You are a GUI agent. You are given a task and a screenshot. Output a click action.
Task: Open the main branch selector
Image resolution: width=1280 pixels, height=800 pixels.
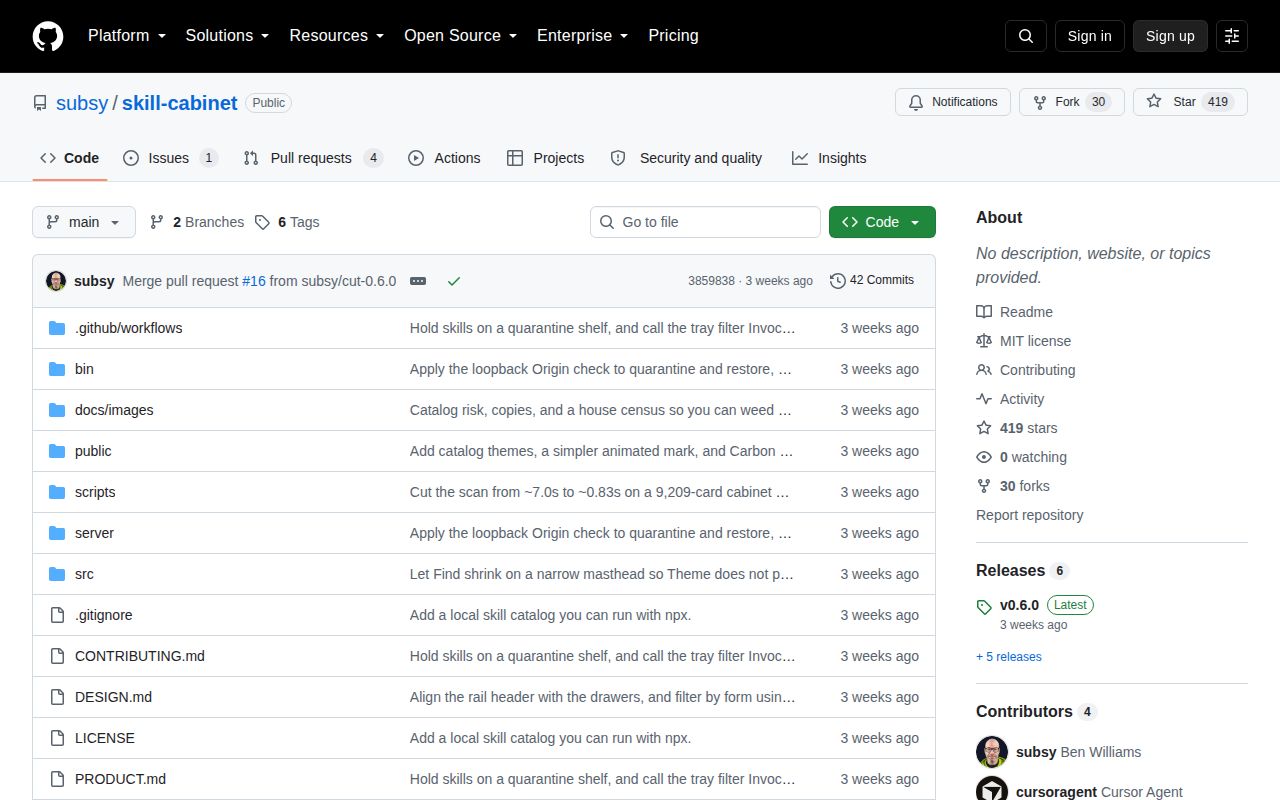[x=84, y=222]
